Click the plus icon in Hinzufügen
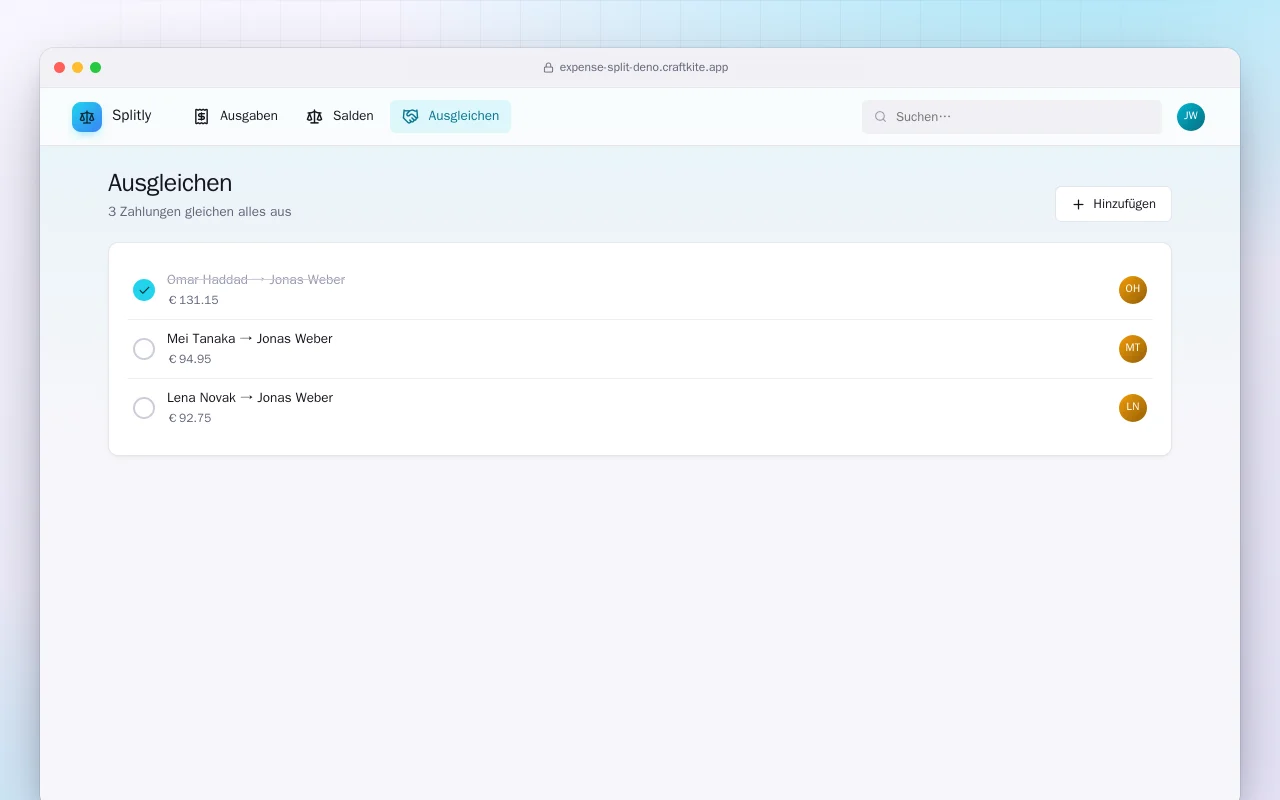The image size is (1280, 800). [1078, 204]
